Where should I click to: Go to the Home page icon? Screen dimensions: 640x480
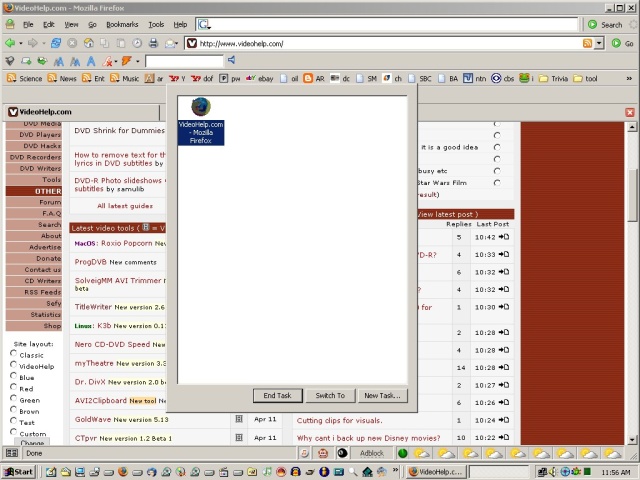click(89, 43)
